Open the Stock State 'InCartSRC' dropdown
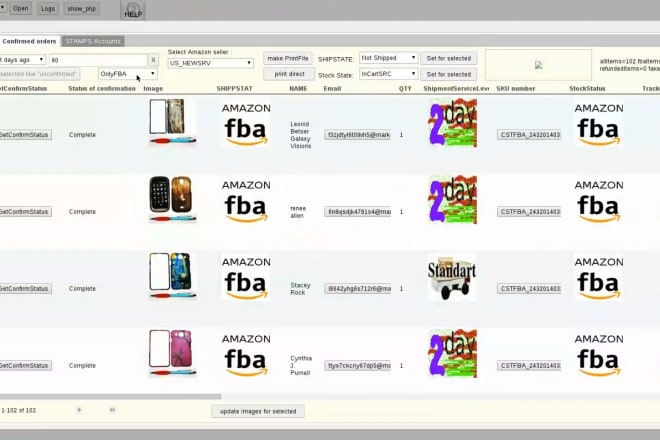660x440 pixels. coord(388,74)
